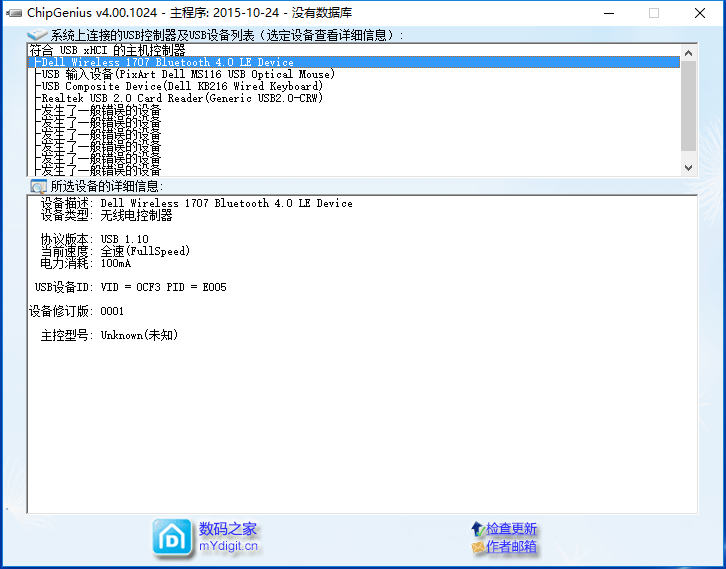The image size is (726, 569).
Task: Select Dell Wireless 1707 Bluetooth device
Action: click(x=167, y=62)
